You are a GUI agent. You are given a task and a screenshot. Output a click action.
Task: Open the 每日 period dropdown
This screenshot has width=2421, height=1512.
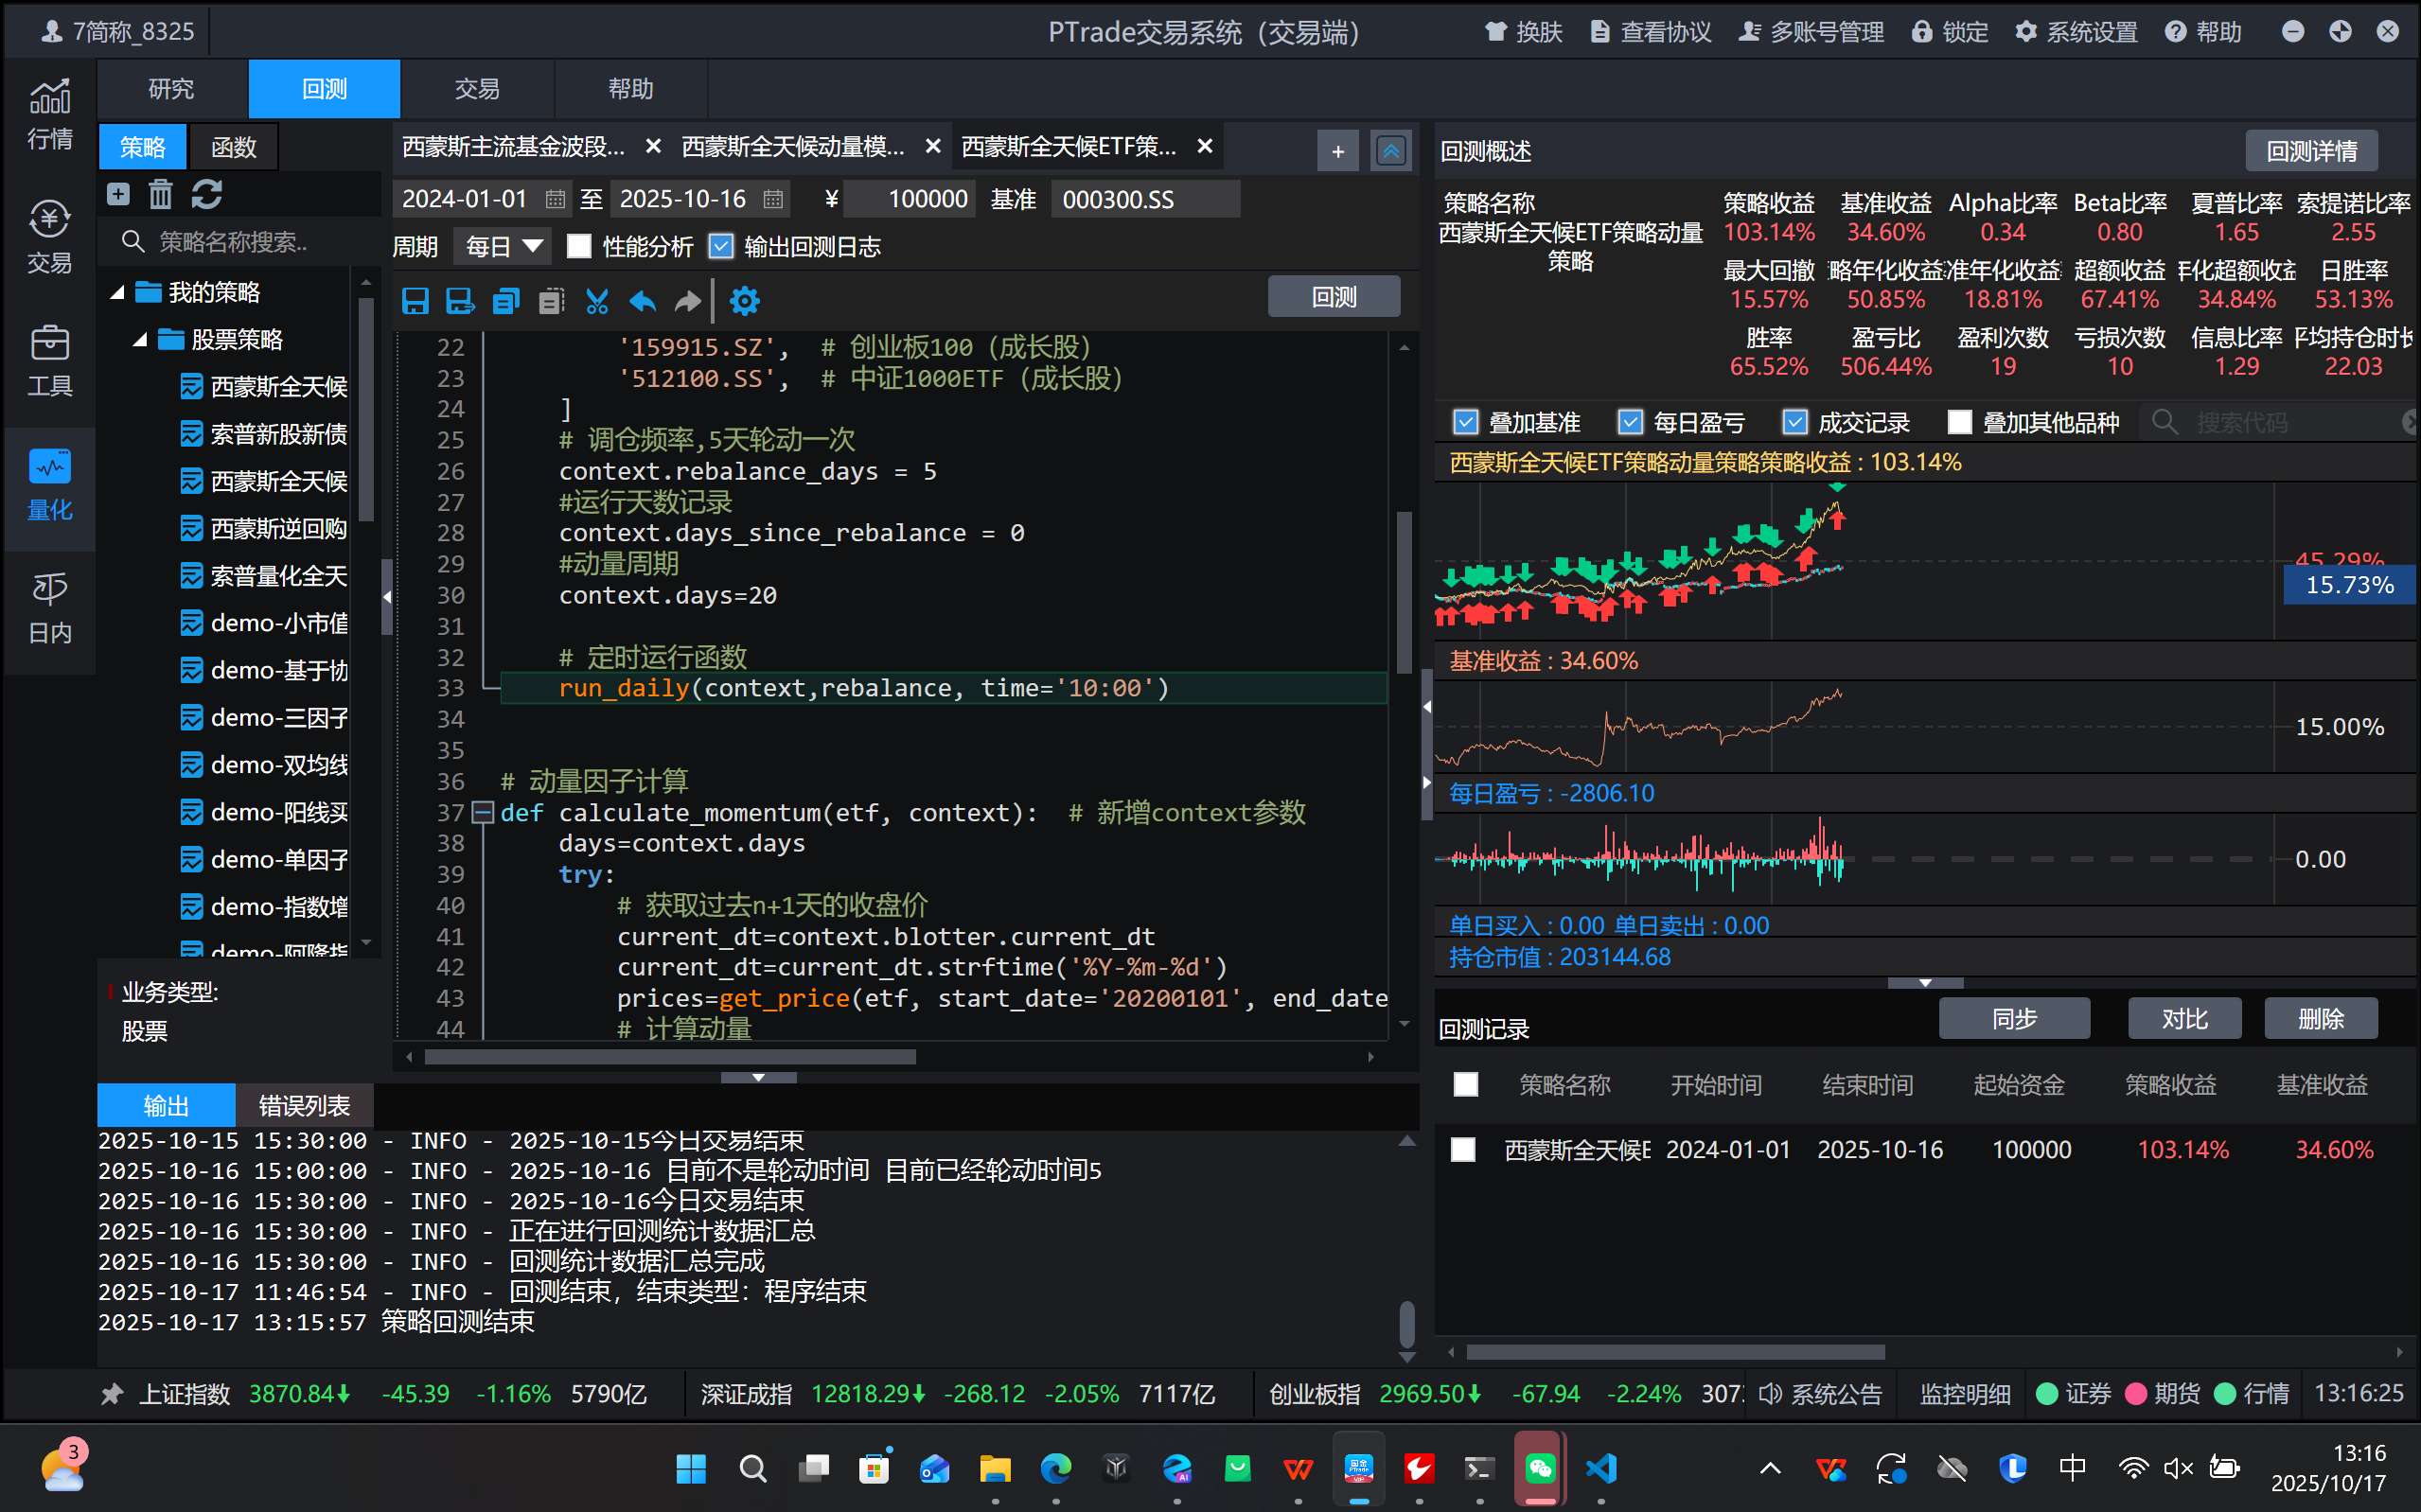point(503,247)
